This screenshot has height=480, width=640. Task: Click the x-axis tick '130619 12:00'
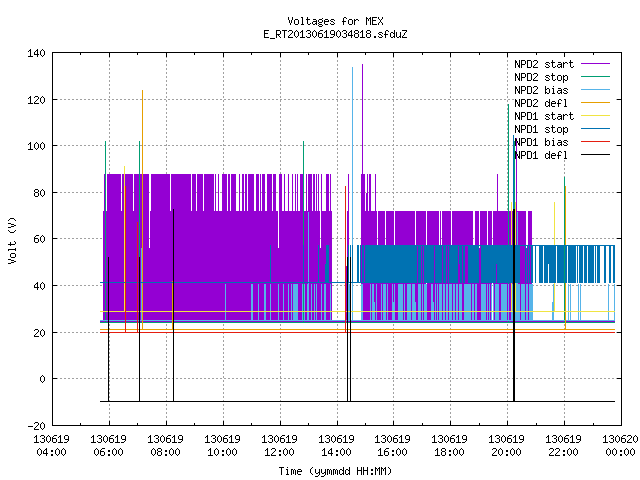pos(279,446)
